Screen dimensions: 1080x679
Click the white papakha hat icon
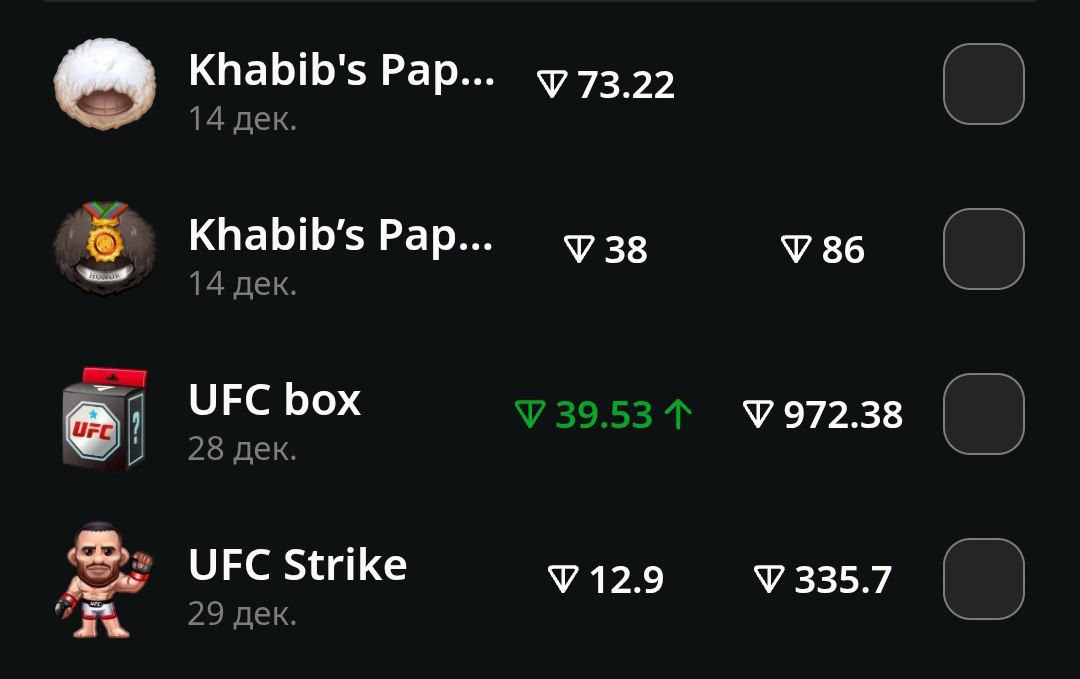click(105, 84)
